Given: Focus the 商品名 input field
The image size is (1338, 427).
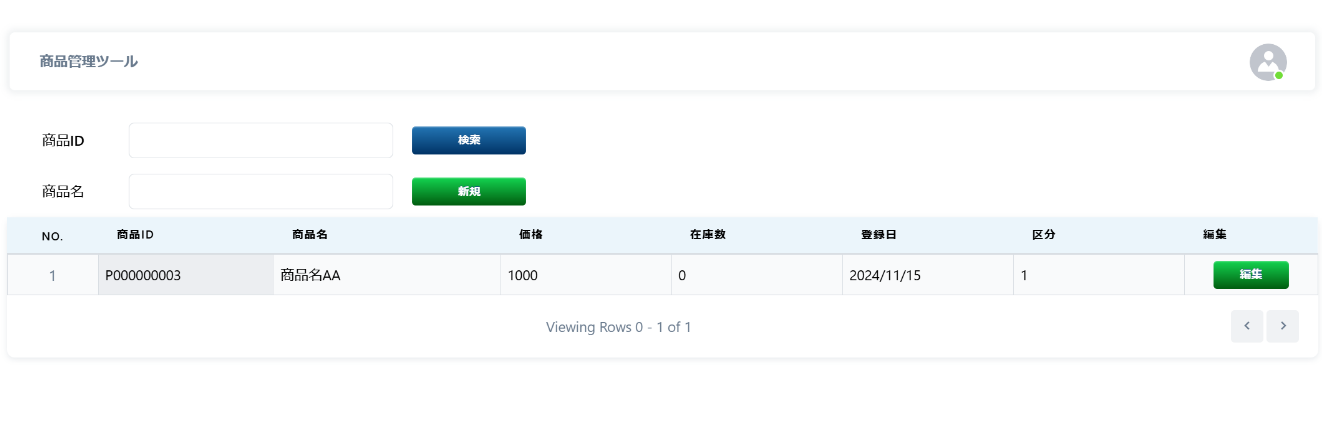Looking at the screenshot, I should pos(261,191).
